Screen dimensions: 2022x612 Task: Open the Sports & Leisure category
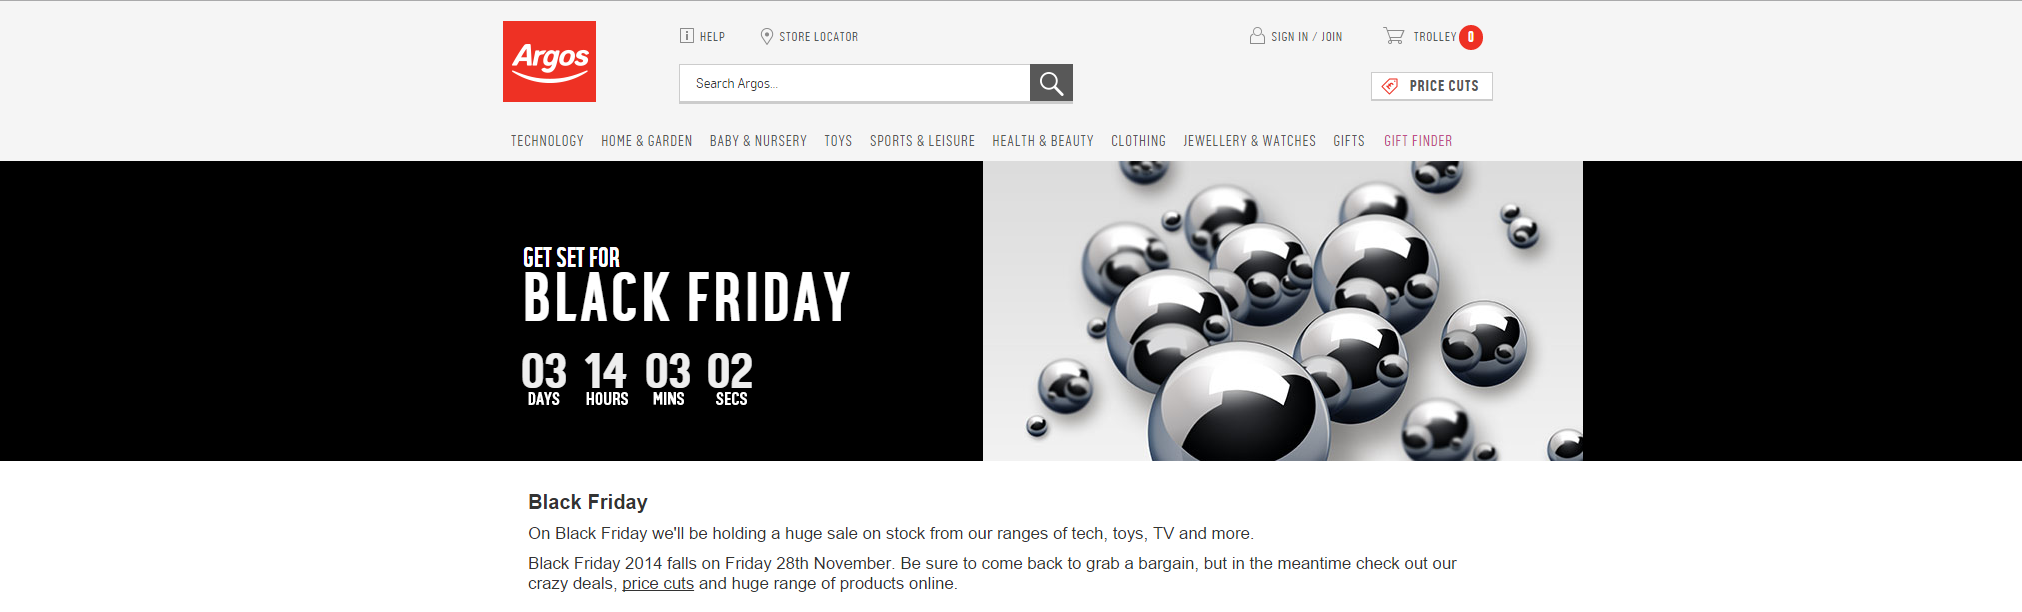point(922,141)
